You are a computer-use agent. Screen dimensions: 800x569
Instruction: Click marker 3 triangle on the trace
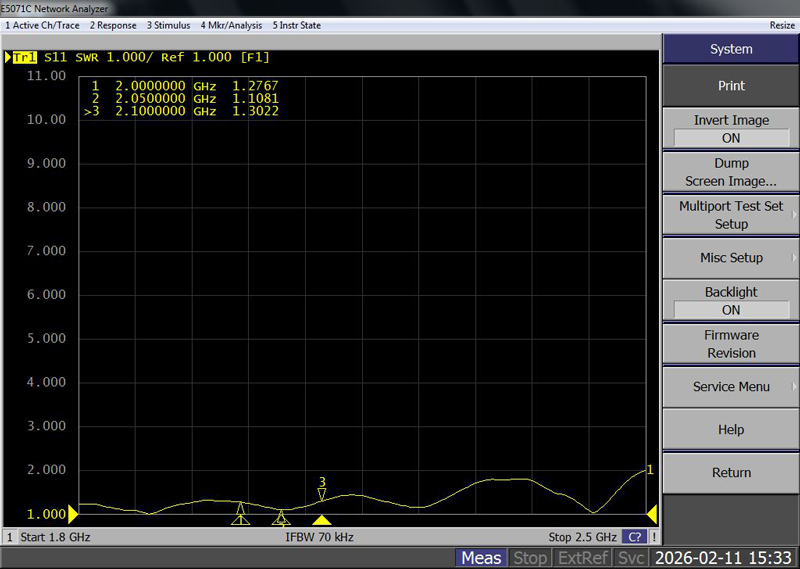coord(322,494)
